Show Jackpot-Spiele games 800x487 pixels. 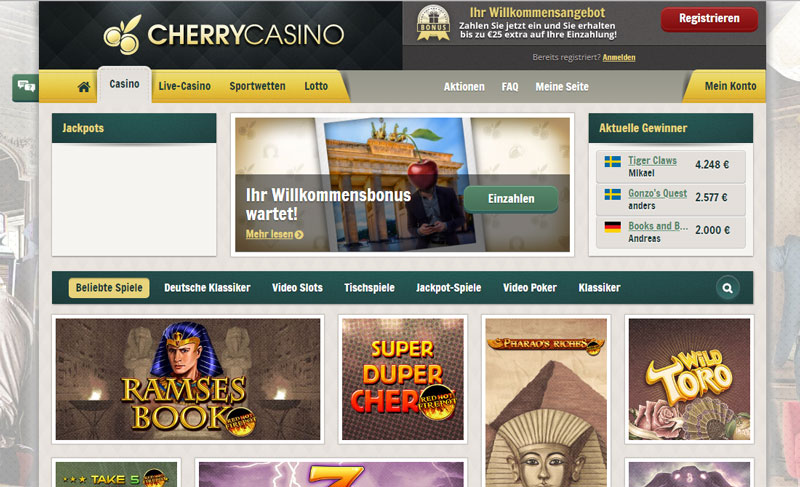click(448, 288)
